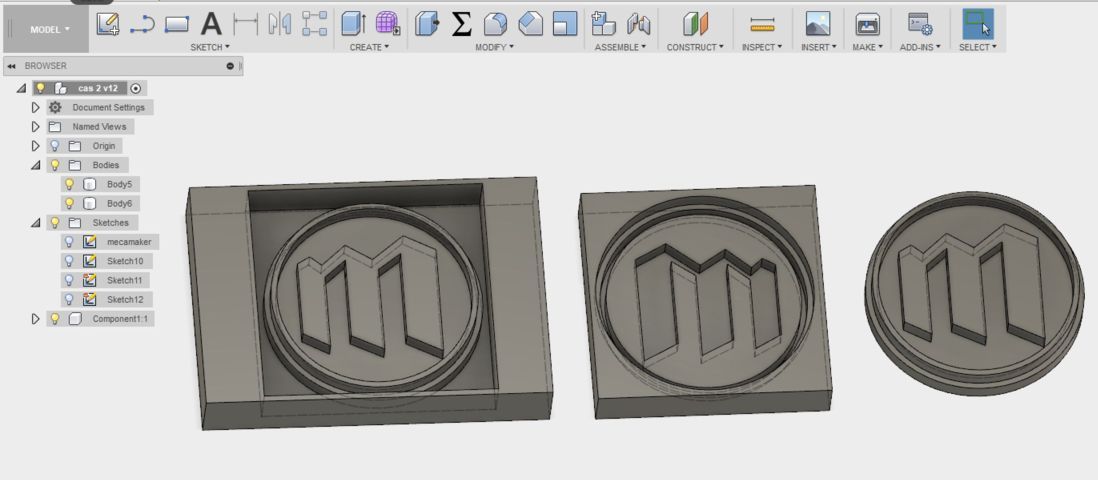Show Sketch10 via its light bulb
The width and height of the screenshot is (1098, 480).
click(69, 261)
